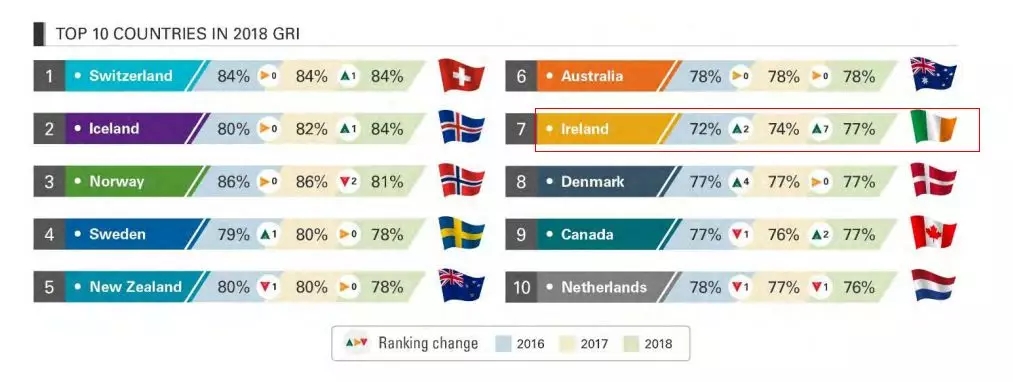Viewport: 1013px width, 382px height.
Task: Click the Sweden flag icon
Action: coord(461,233)
